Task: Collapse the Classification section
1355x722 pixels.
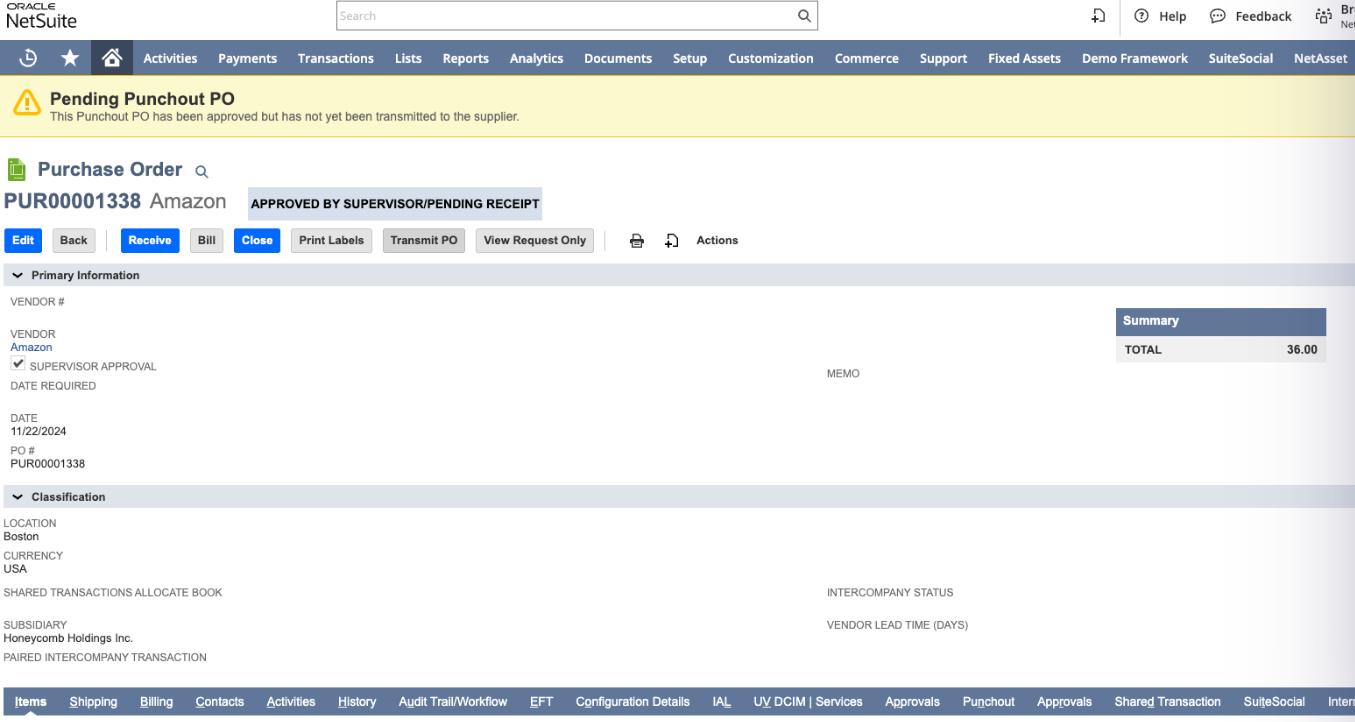Action: coord(18,497)
